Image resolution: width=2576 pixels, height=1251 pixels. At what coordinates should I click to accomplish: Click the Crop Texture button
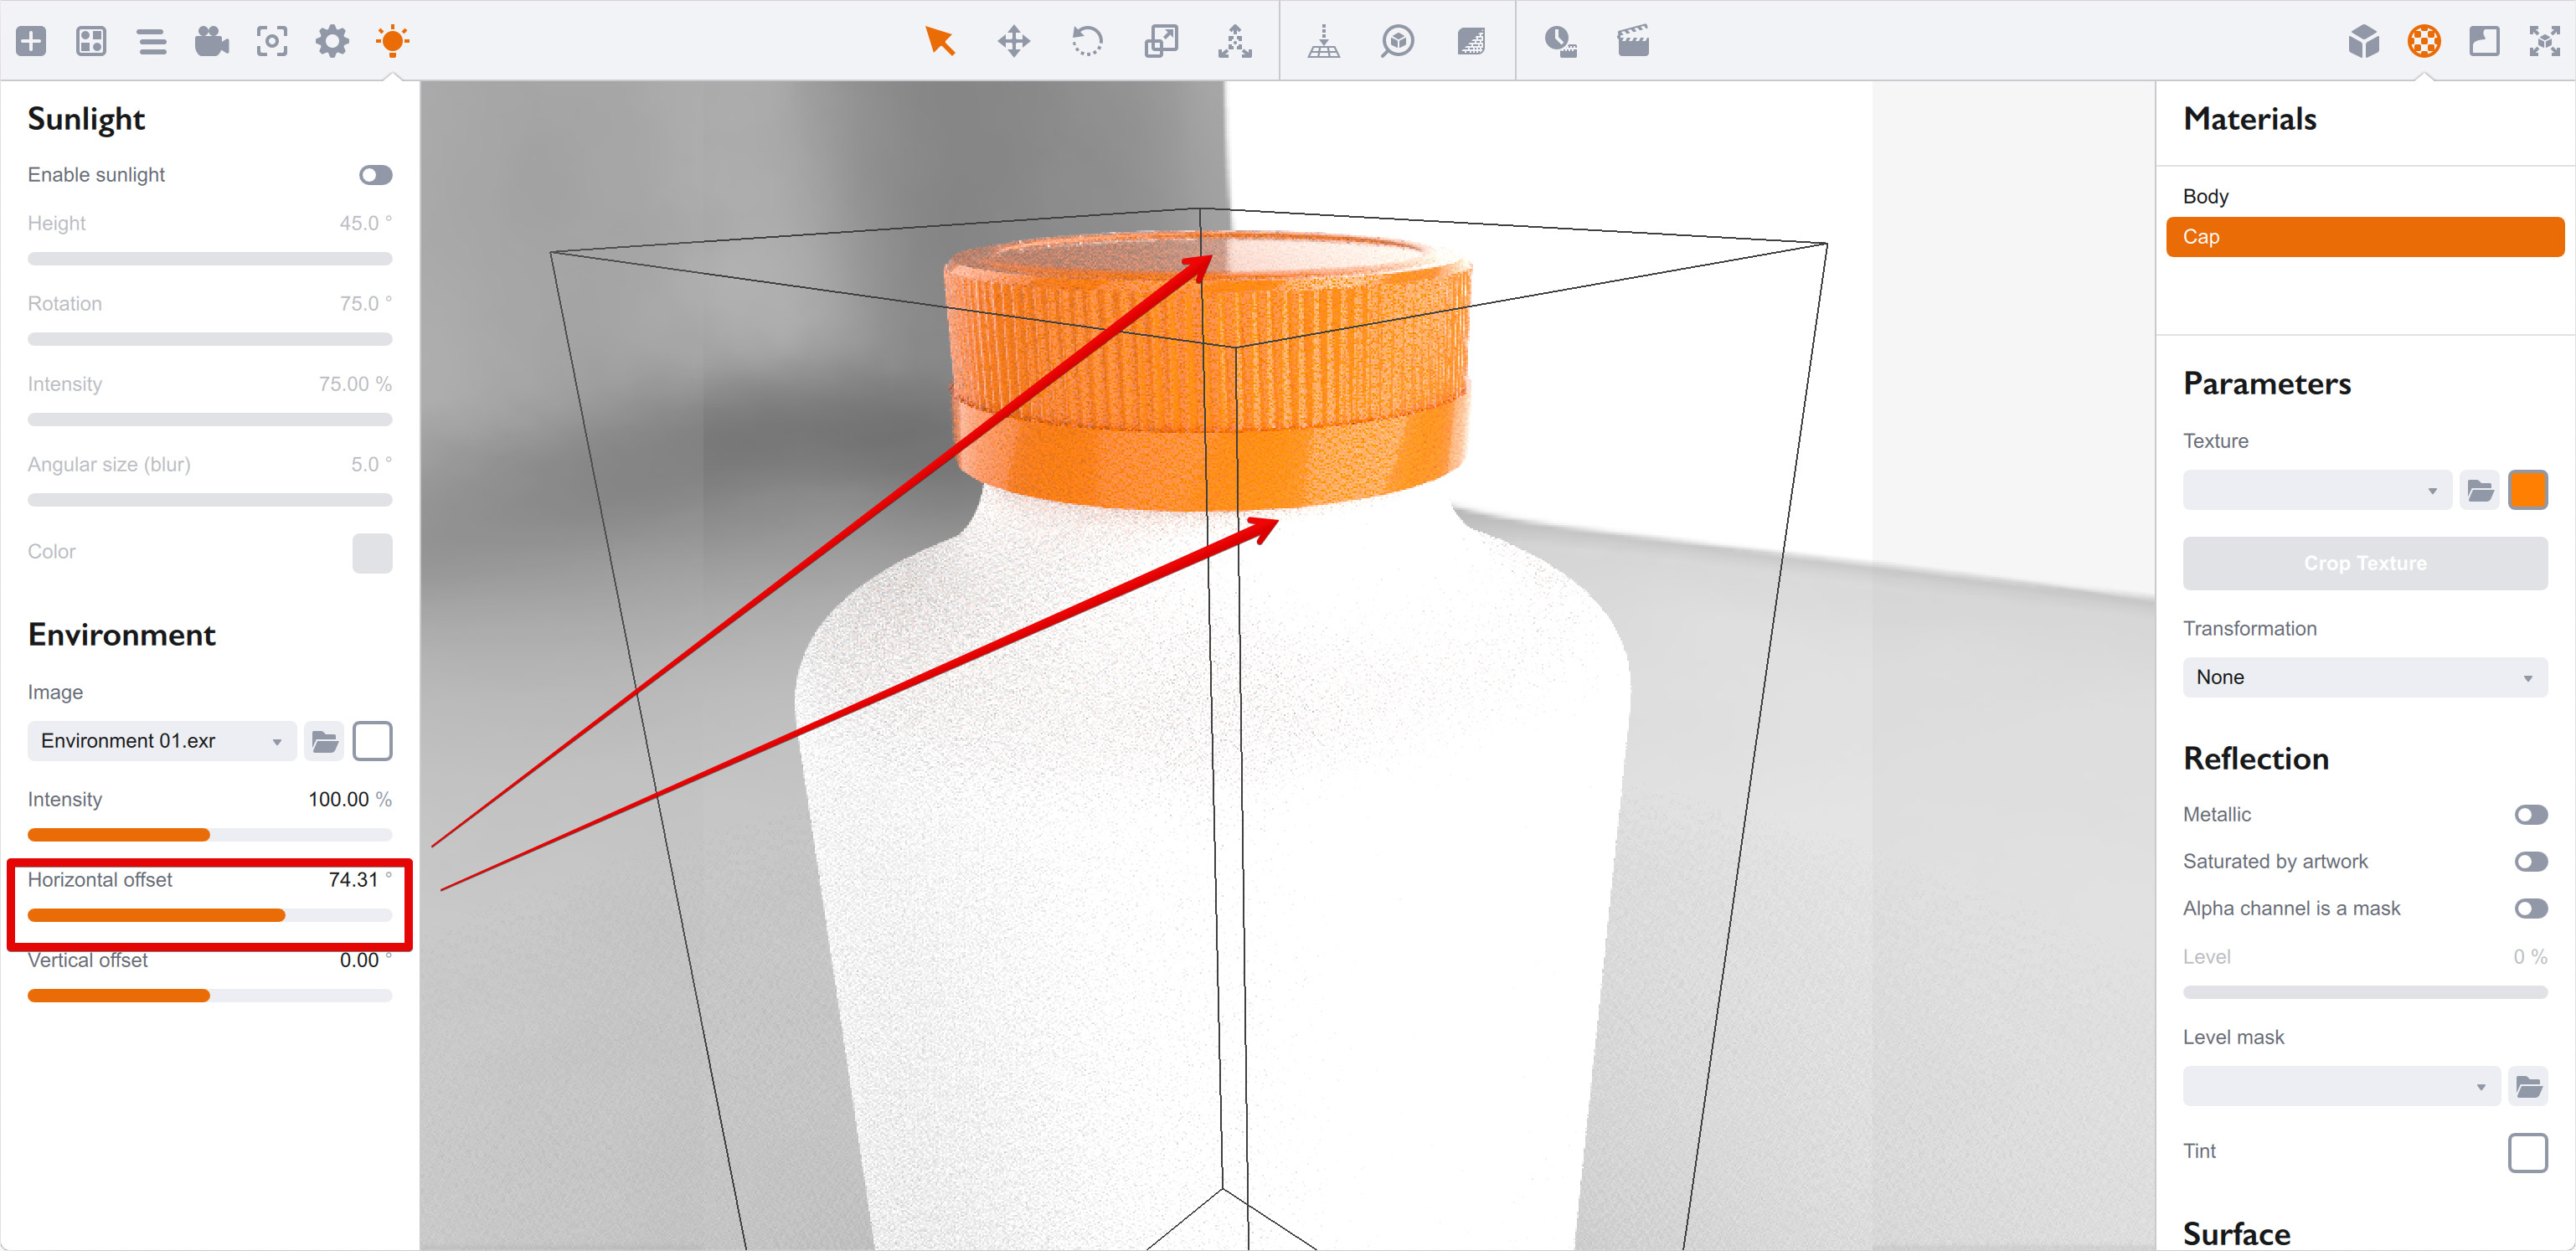point(2364,563)
